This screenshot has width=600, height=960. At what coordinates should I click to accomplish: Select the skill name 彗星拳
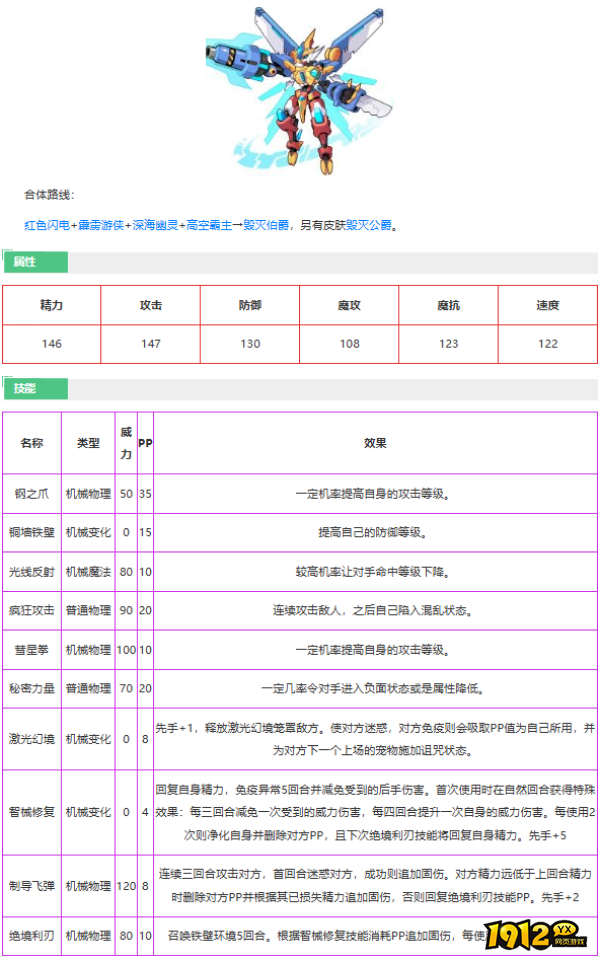click(x=32, y=650)
